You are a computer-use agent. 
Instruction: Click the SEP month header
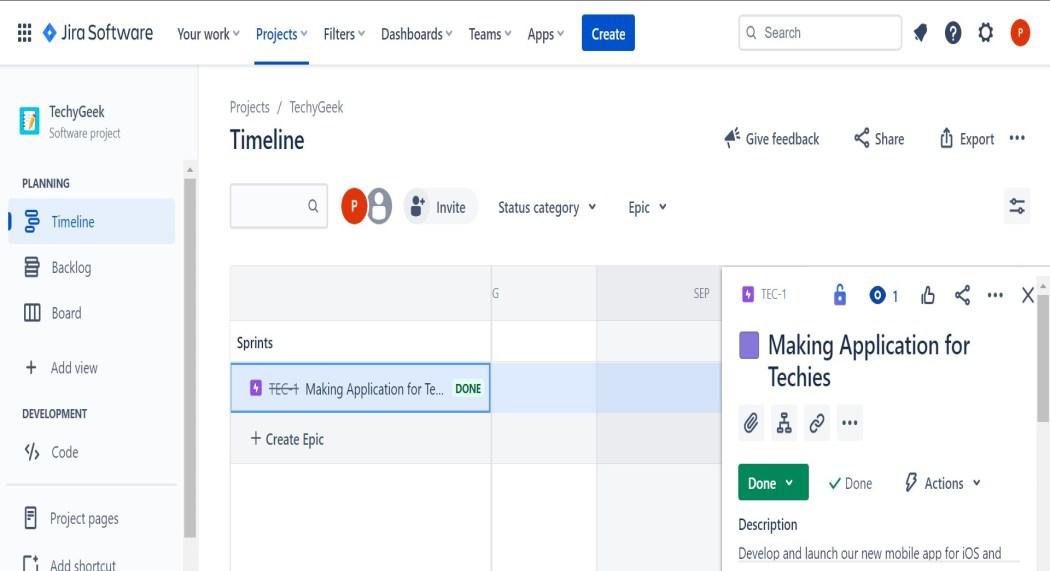(x=701, y=293)
